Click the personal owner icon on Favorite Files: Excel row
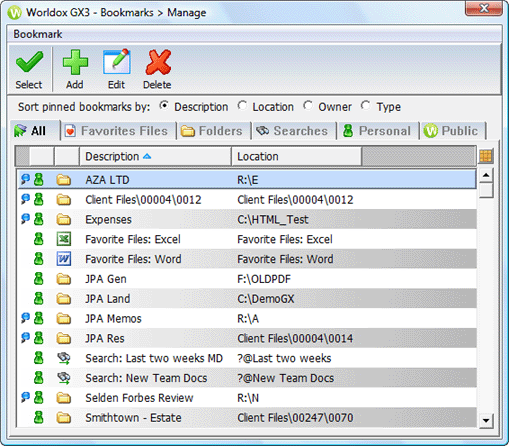This screenshot has height=446, width=509. click(x=39, y=239)
